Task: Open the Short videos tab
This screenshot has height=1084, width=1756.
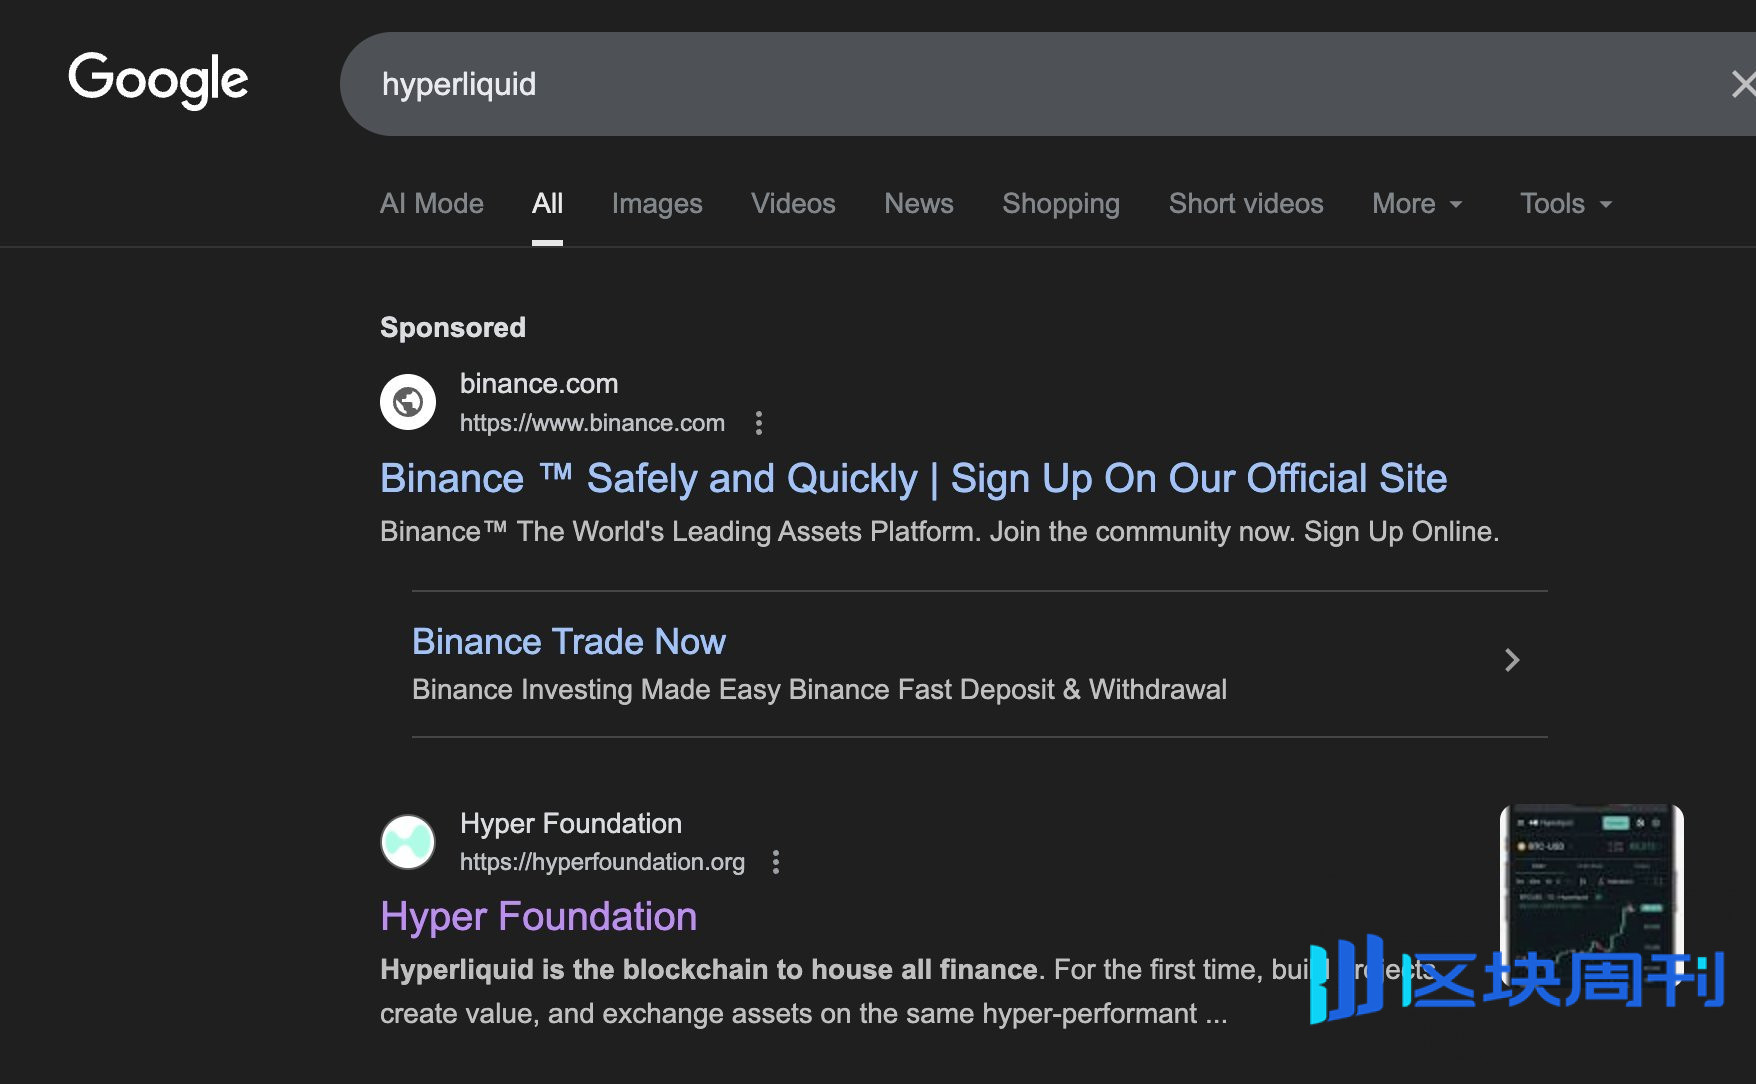Action: coord(1246,203)
